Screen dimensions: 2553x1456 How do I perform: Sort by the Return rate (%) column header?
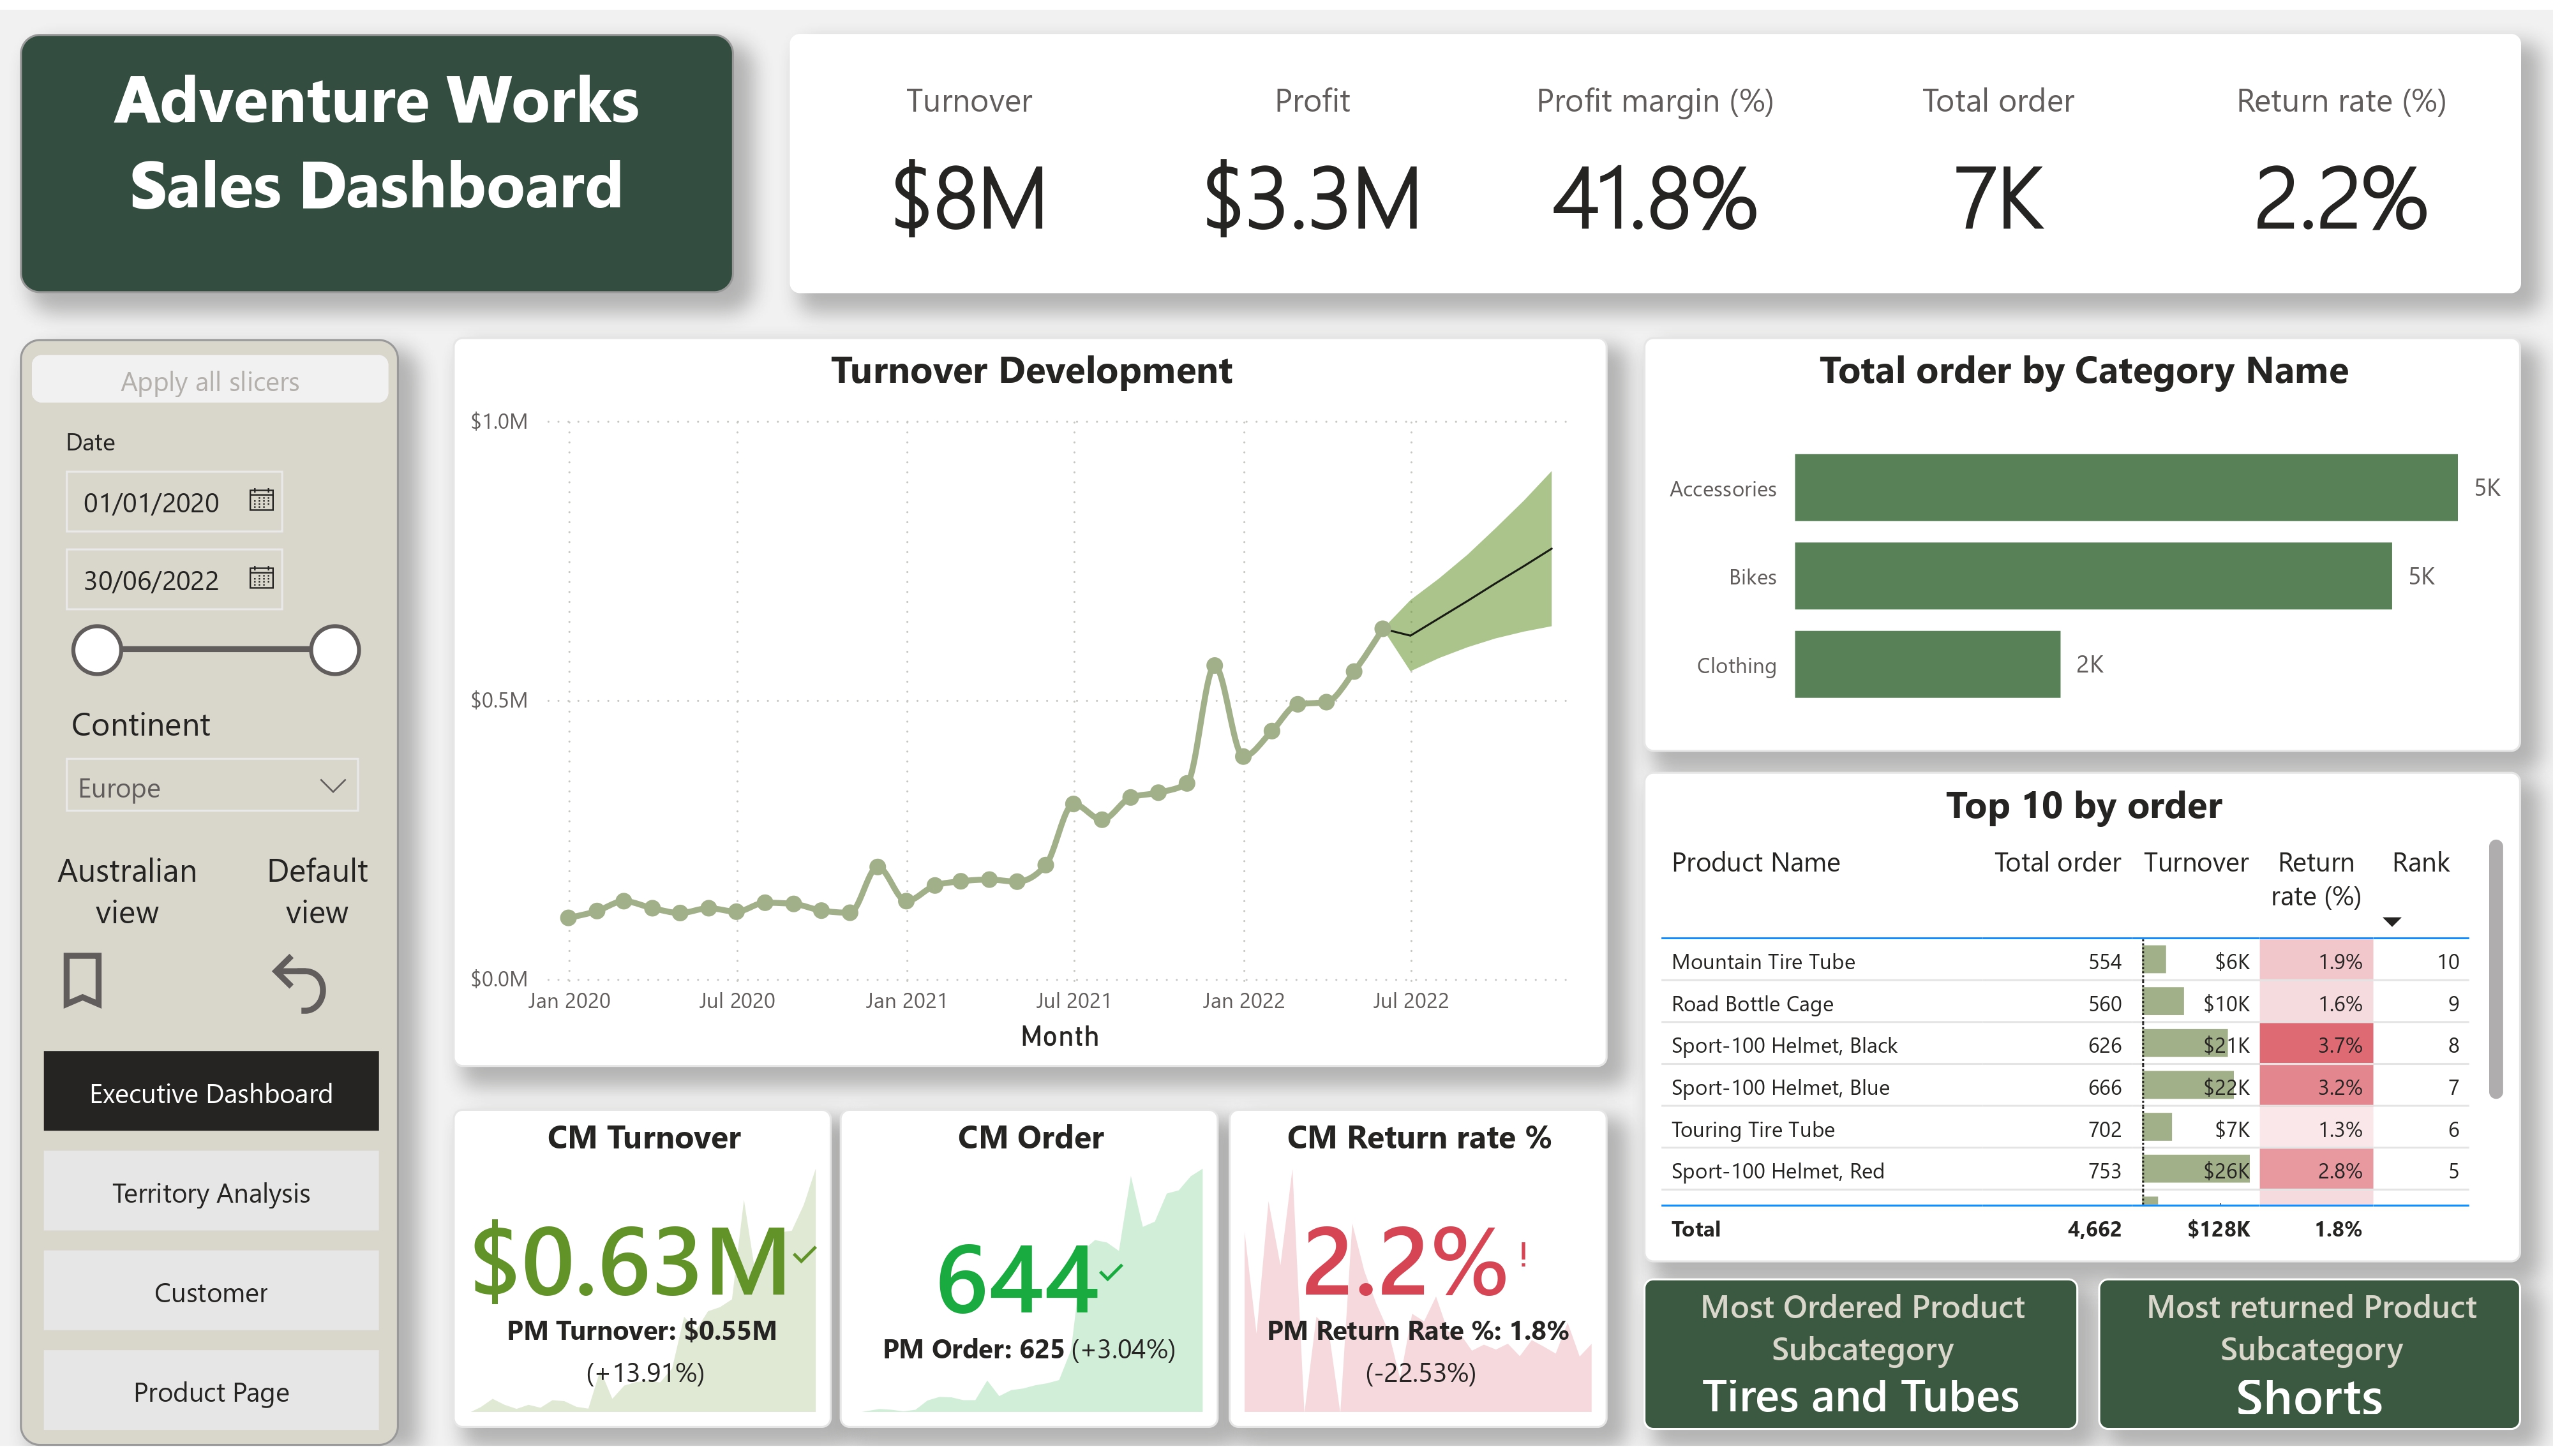click(x=2316, y=879)
